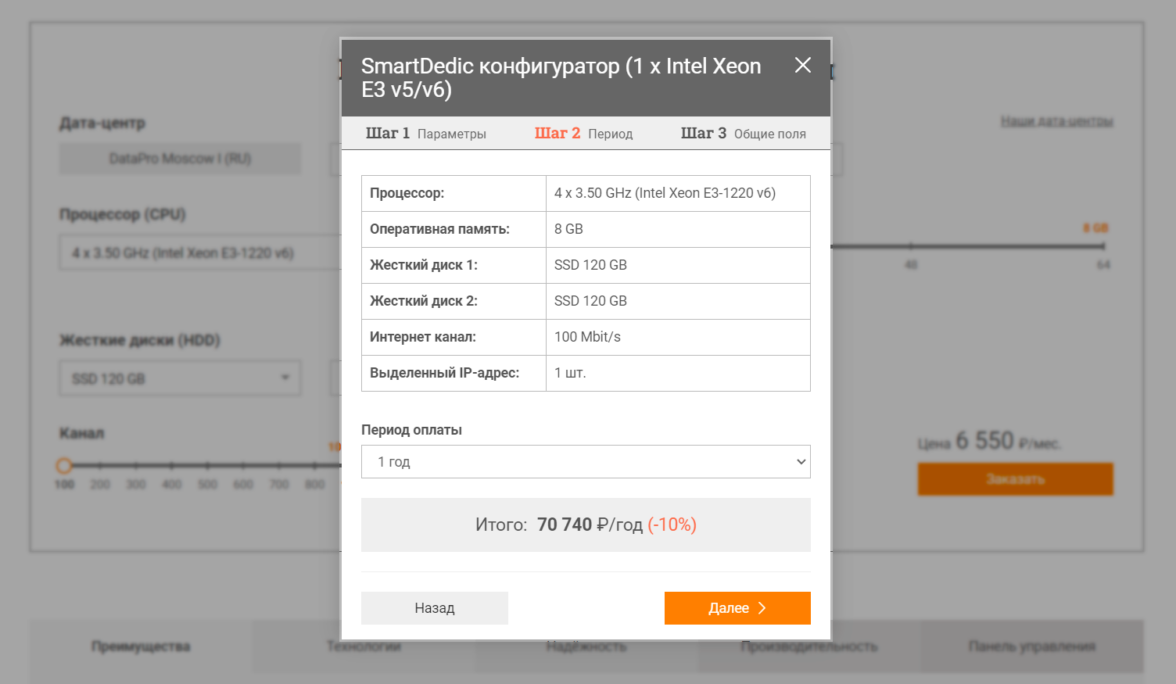Select the Шаг 2 Период step

click(x=584, y=133)
